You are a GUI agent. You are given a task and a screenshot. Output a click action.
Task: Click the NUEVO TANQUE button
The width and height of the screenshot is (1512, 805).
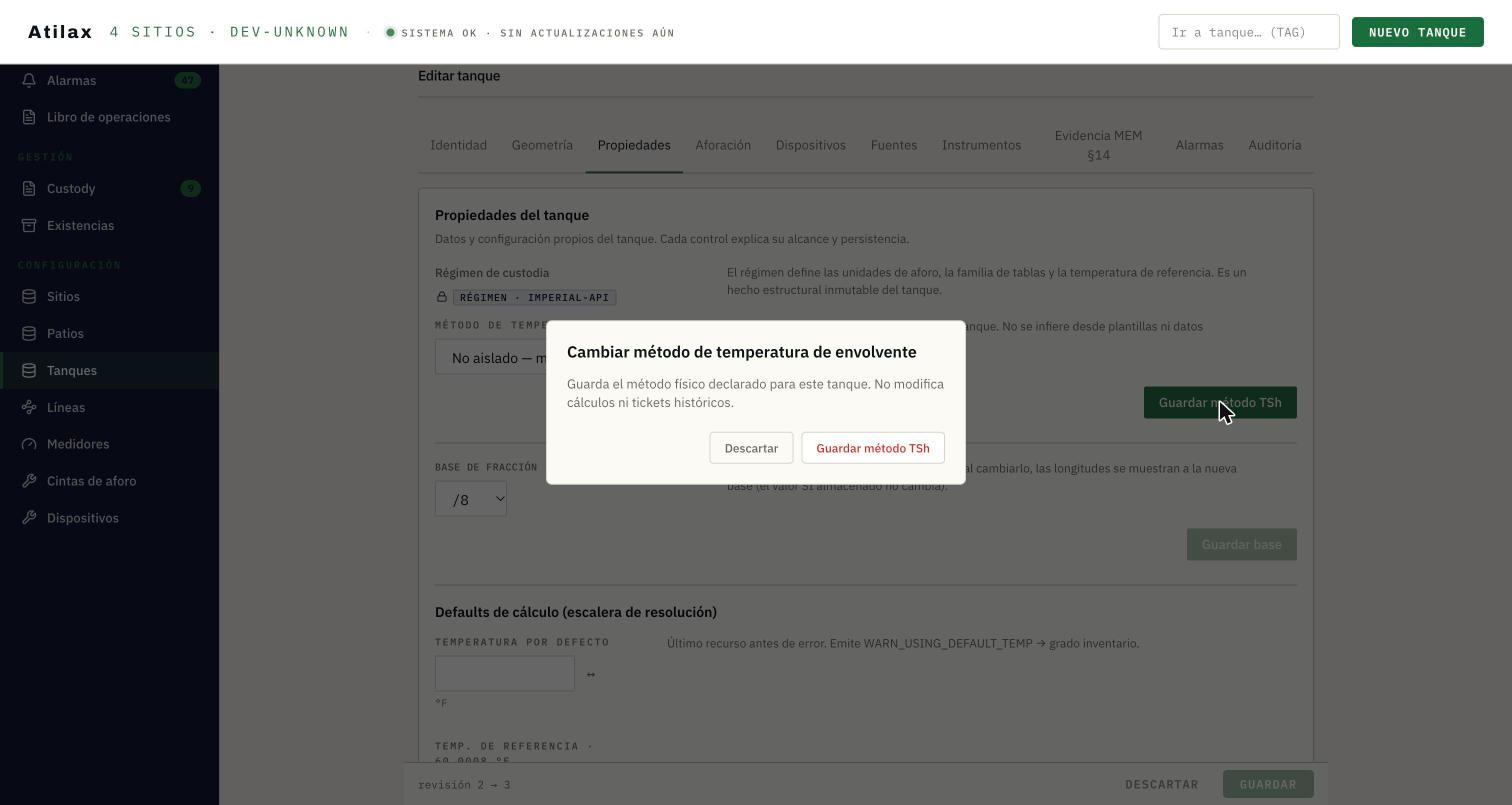pyautogui.click(x=1418, y=32)
